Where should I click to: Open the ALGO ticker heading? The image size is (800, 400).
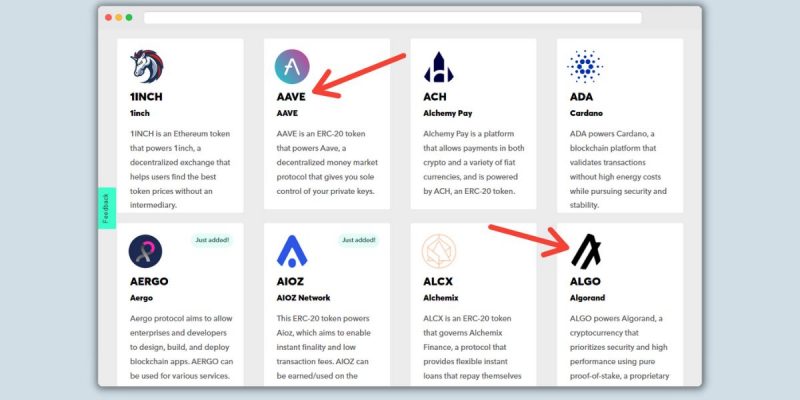(585, 281)
